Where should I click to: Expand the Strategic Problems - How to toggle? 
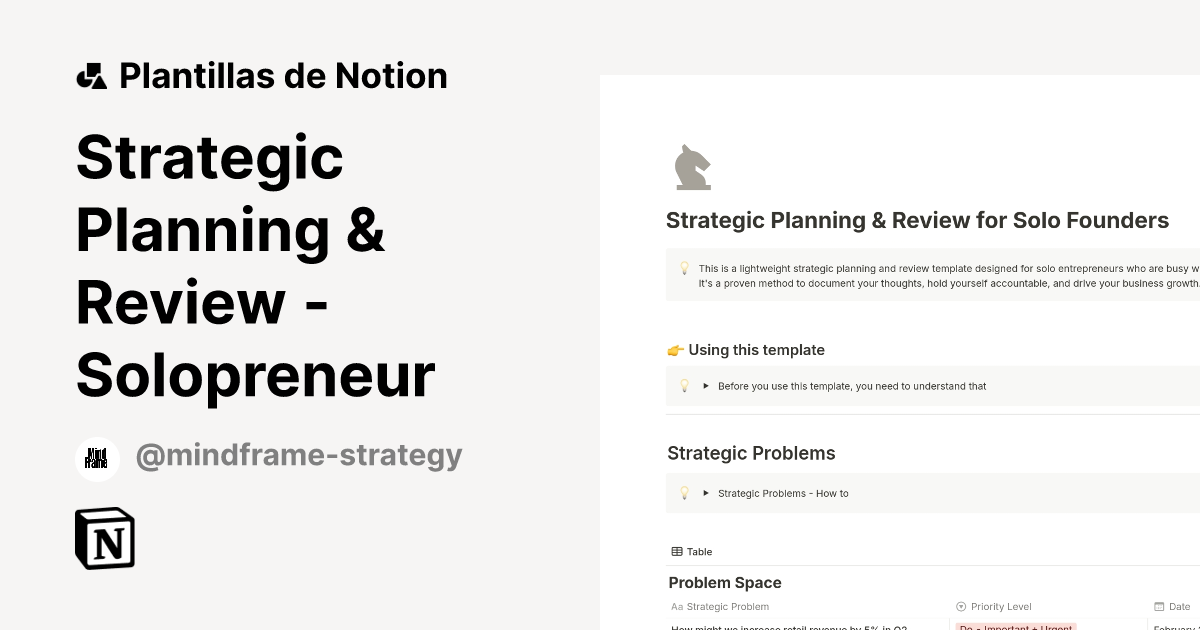click(x=706, y=493)
